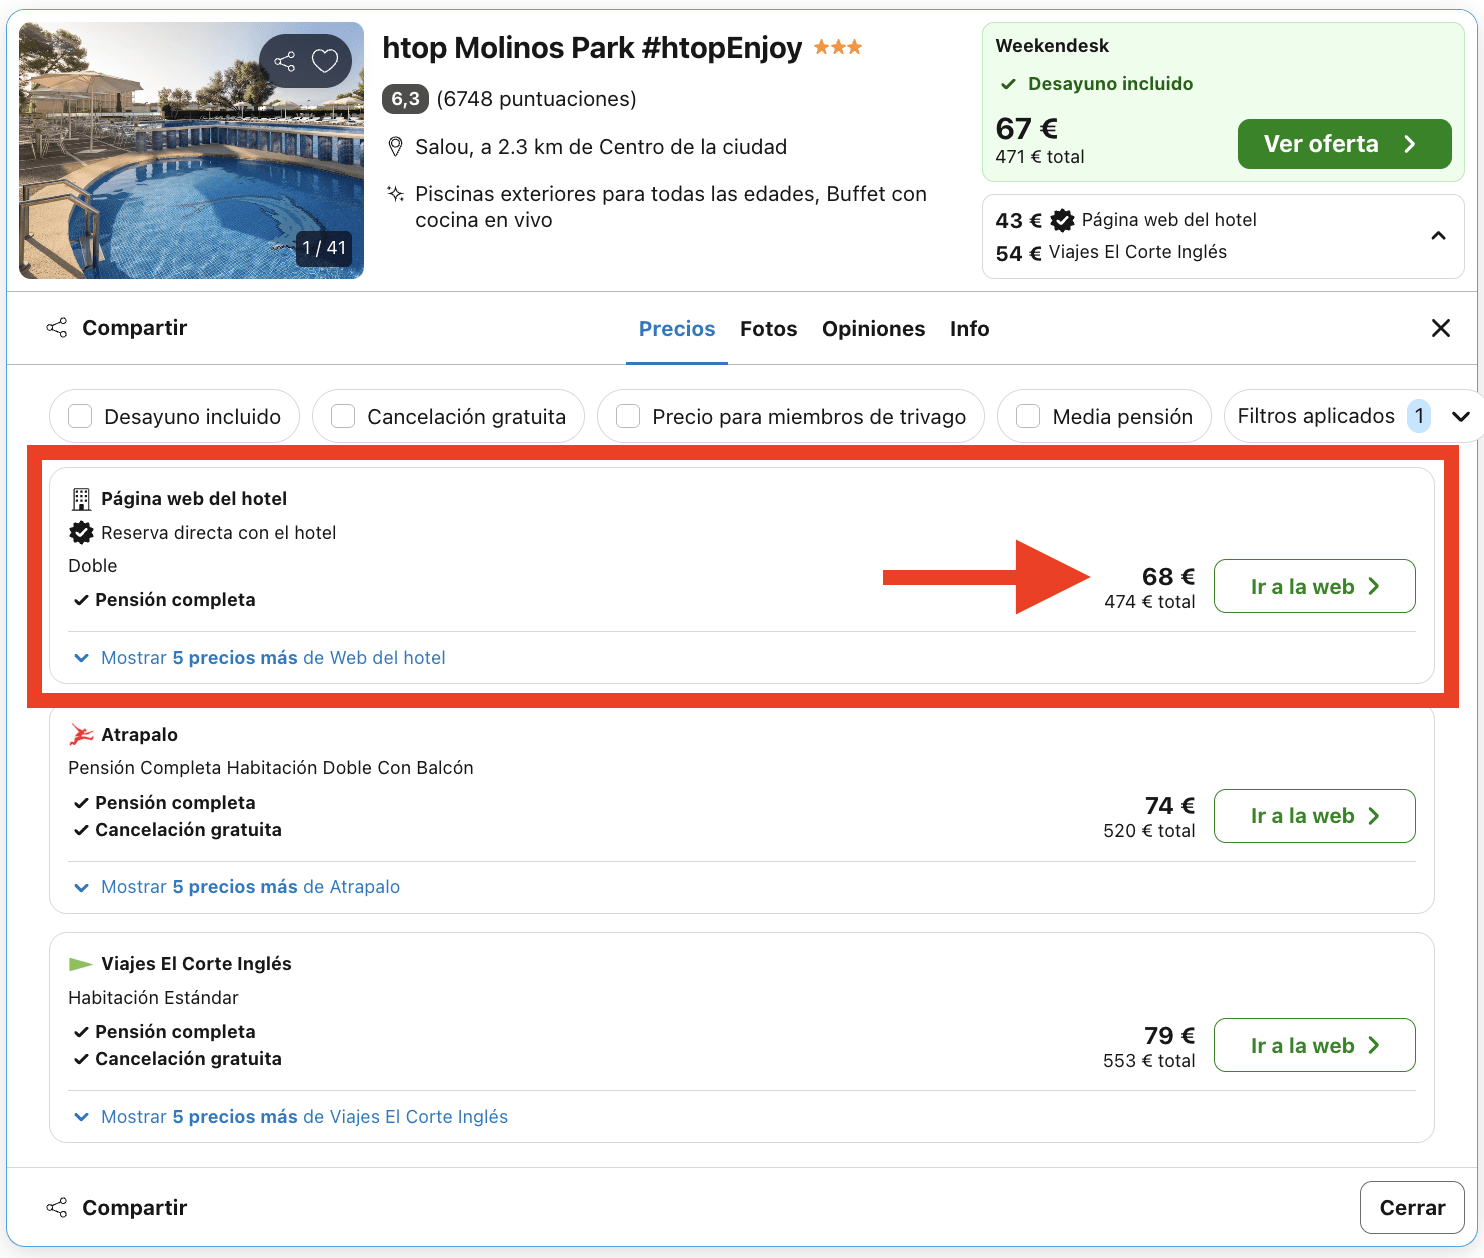Screen dimensions: 1484x1258
Task: Click the hotel building icon beside Página web del hotel
Action: coord(81,498)
